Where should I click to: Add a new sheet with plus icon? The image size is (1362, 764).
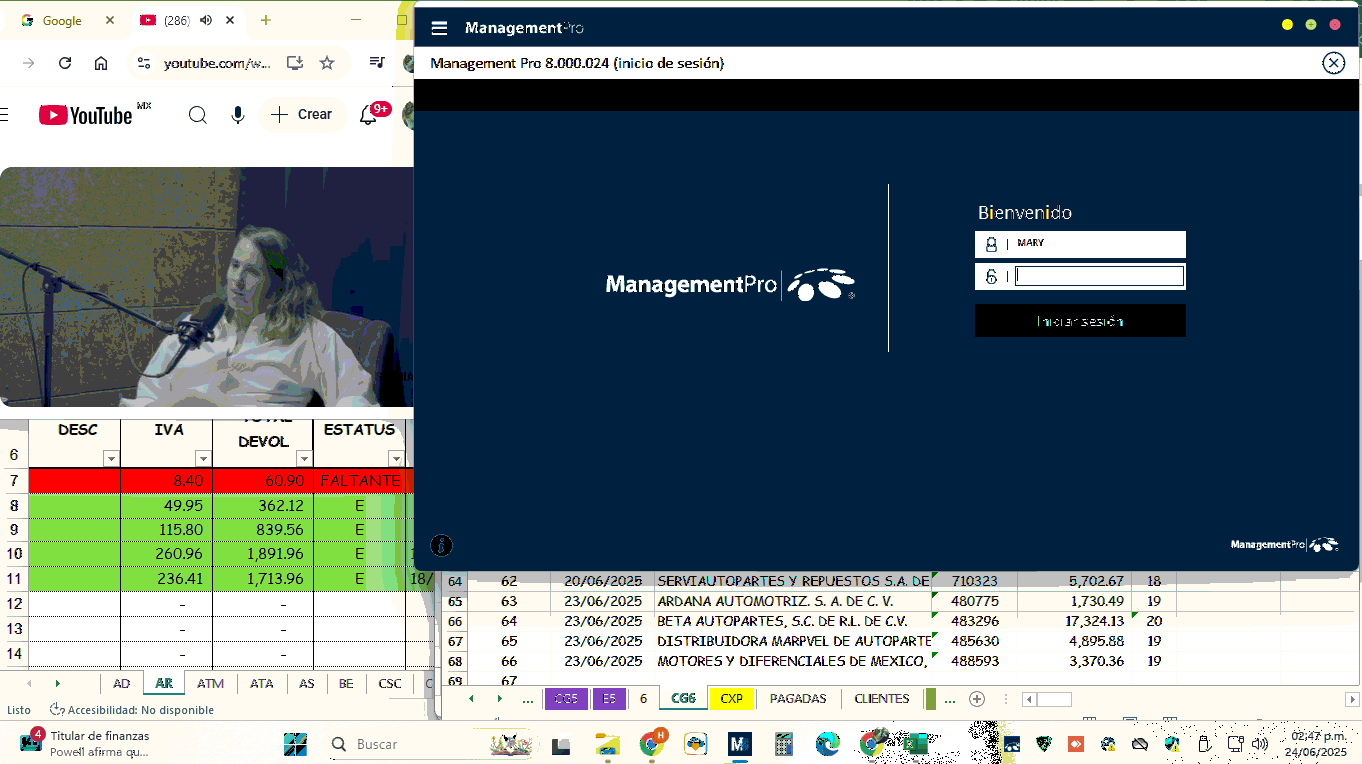(x=977, y=699)
